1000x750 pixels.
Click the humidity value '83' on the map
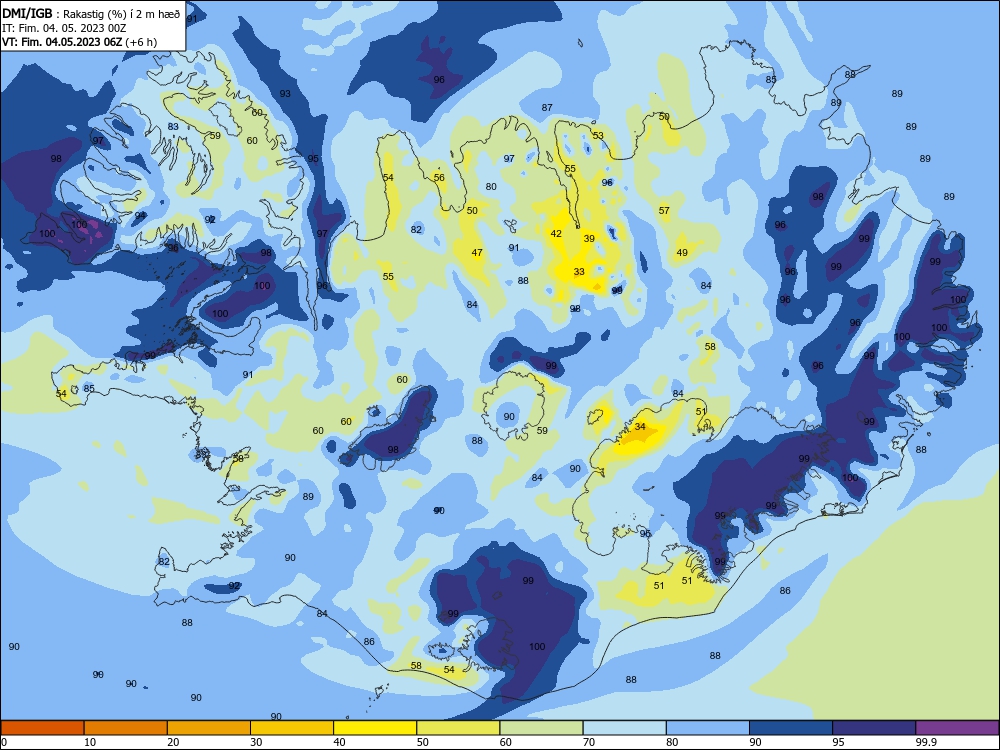173,126
